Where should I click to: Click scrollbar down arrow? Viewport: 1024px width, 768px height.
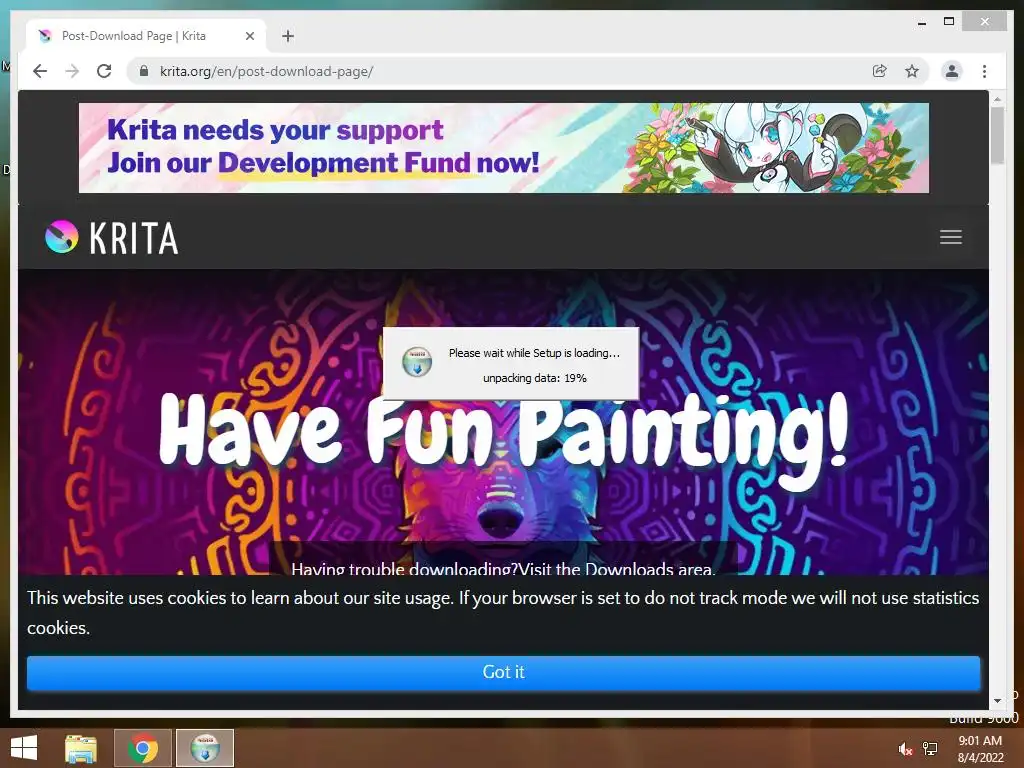tap(997, 701)
